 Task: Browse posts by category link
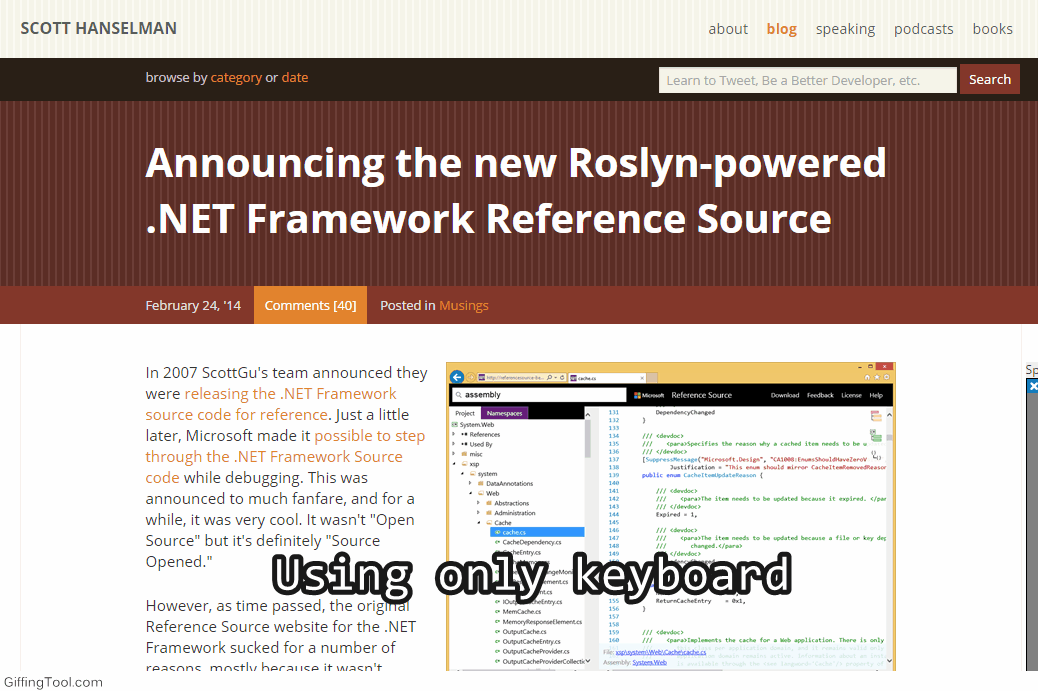pyautogui.click(x=236, y=77)
